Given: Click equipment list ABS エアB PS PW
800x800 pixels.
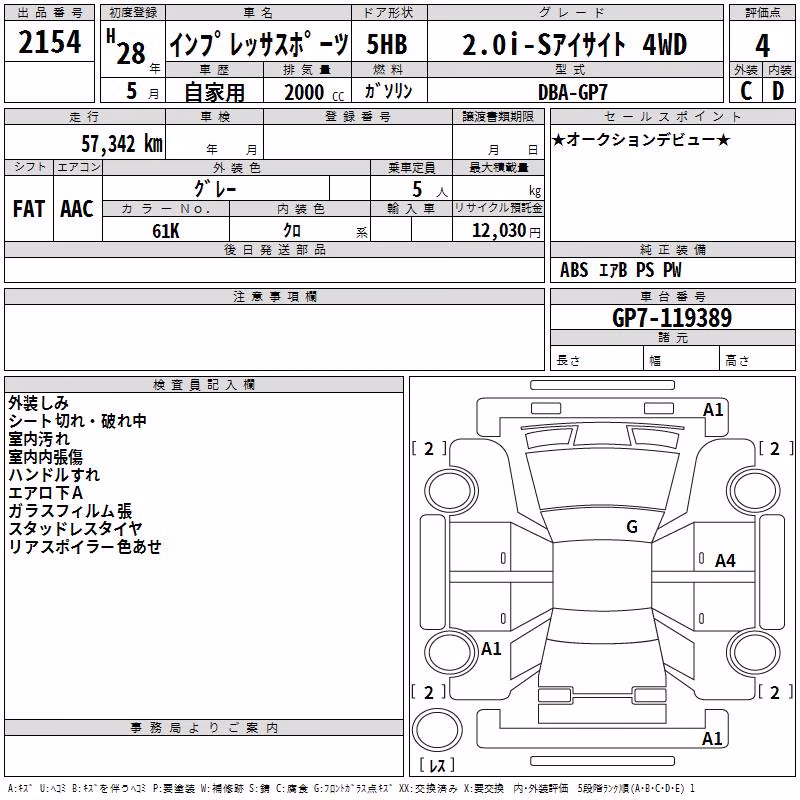Looking at the screenshot, I should point(620,270).
